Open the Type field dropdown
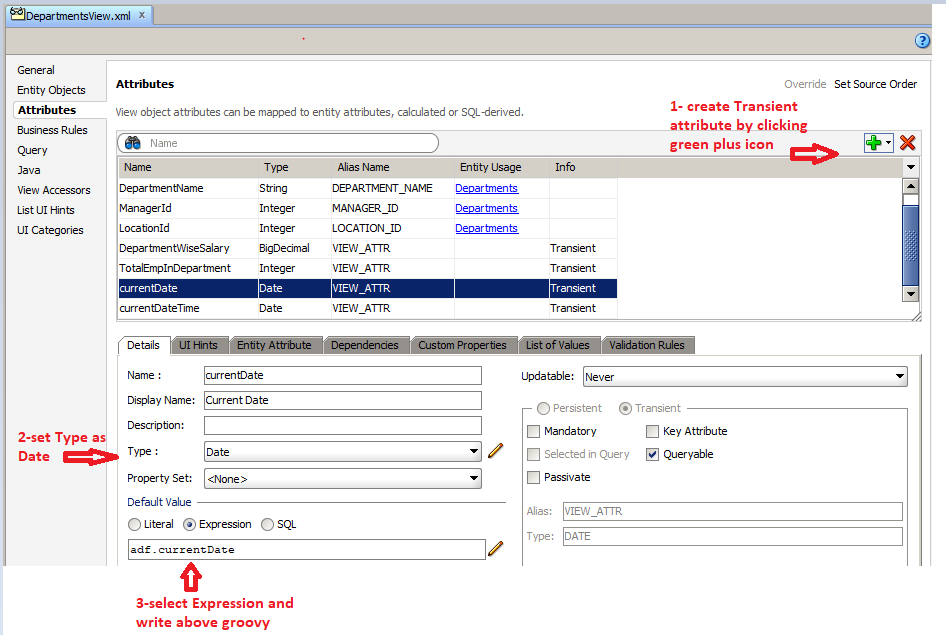The image size is (946, 635). coord(475,451)
